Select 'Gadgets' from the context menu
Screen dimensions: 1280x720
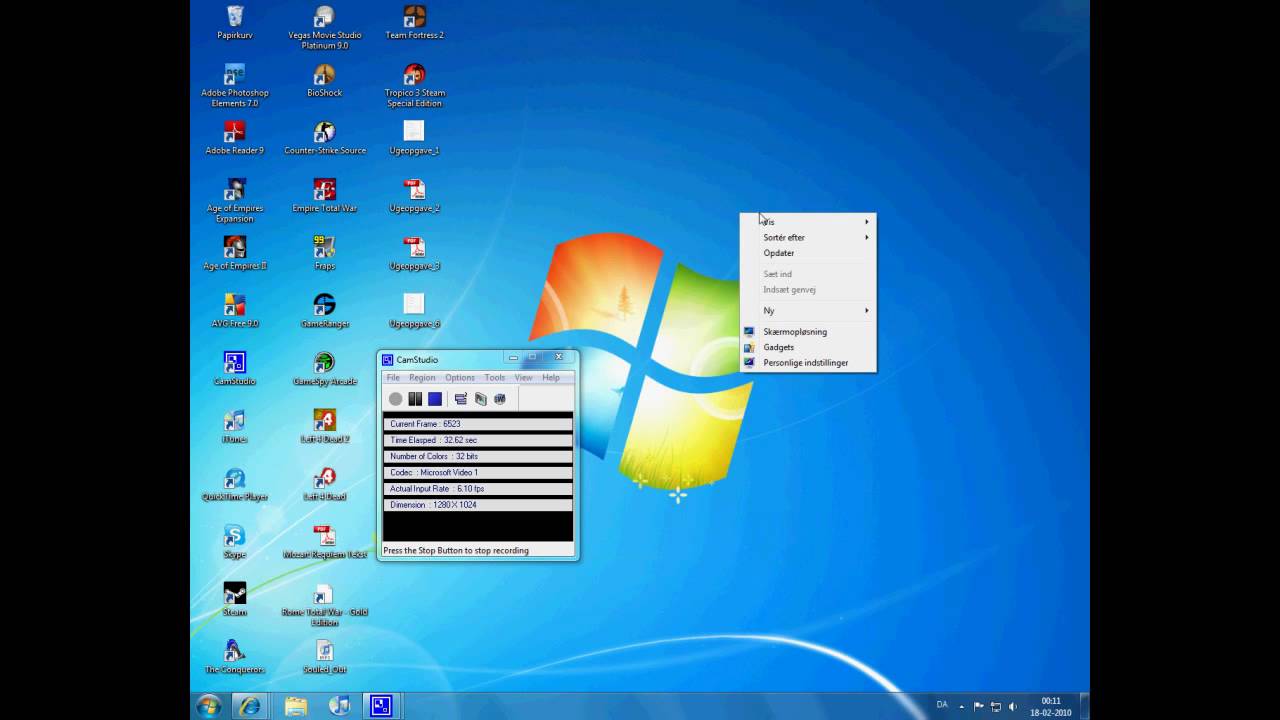(x=808, y=347)
